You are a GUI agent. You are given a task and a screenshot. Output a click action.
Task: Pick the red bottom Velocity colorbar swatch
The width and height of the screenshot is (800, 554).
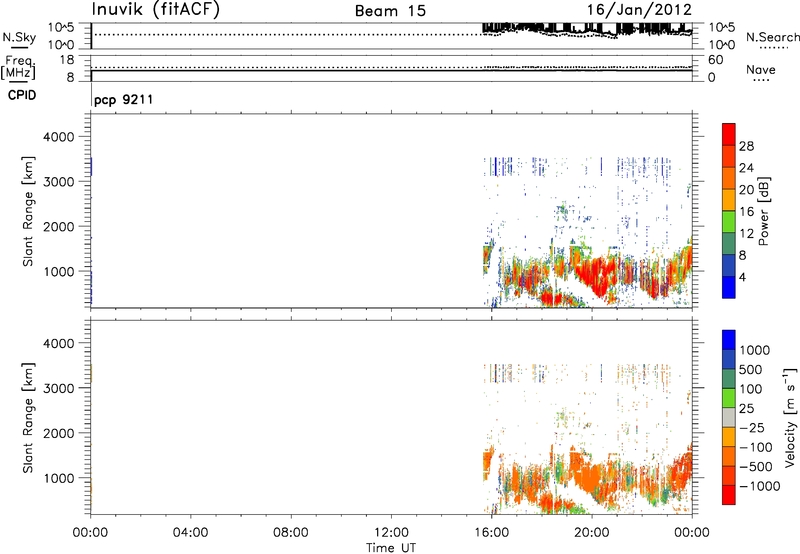[x=729, y=495]
